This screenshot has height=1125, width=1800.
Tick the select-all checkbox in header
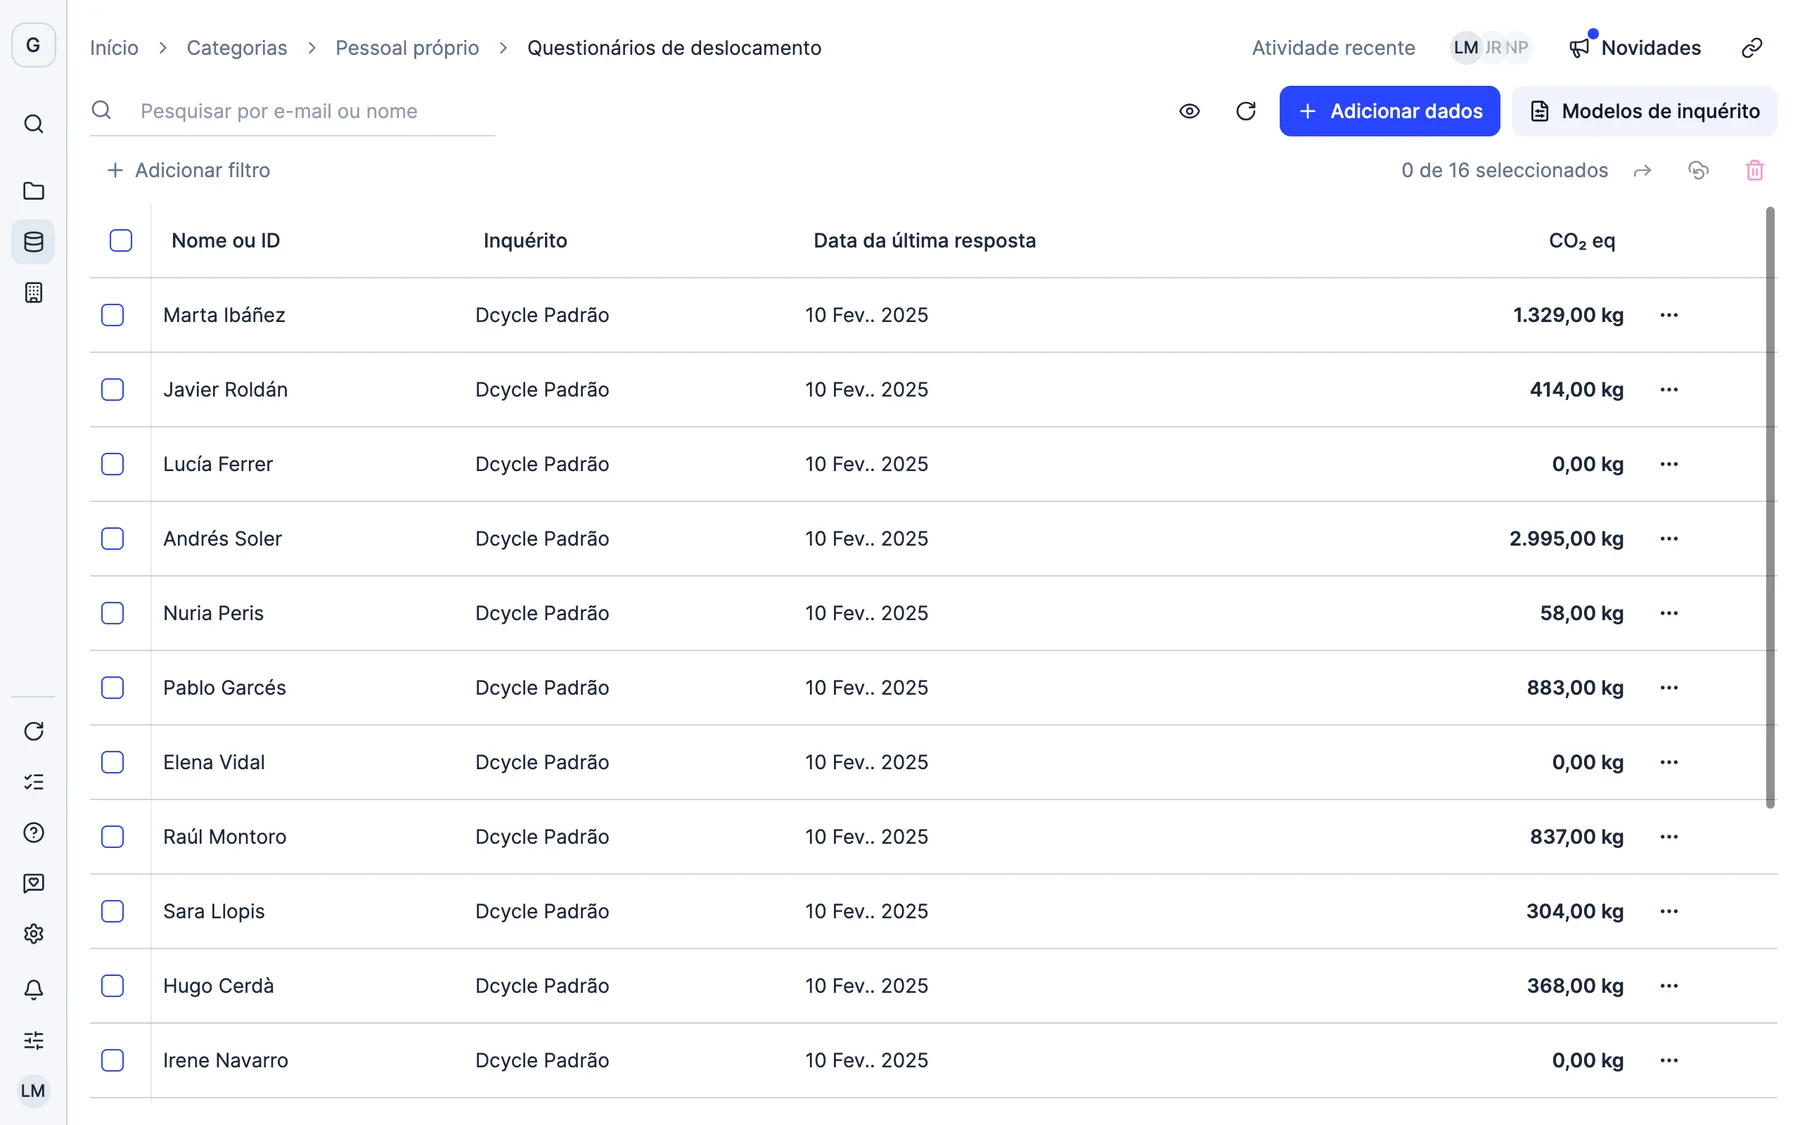click(121, 241)
